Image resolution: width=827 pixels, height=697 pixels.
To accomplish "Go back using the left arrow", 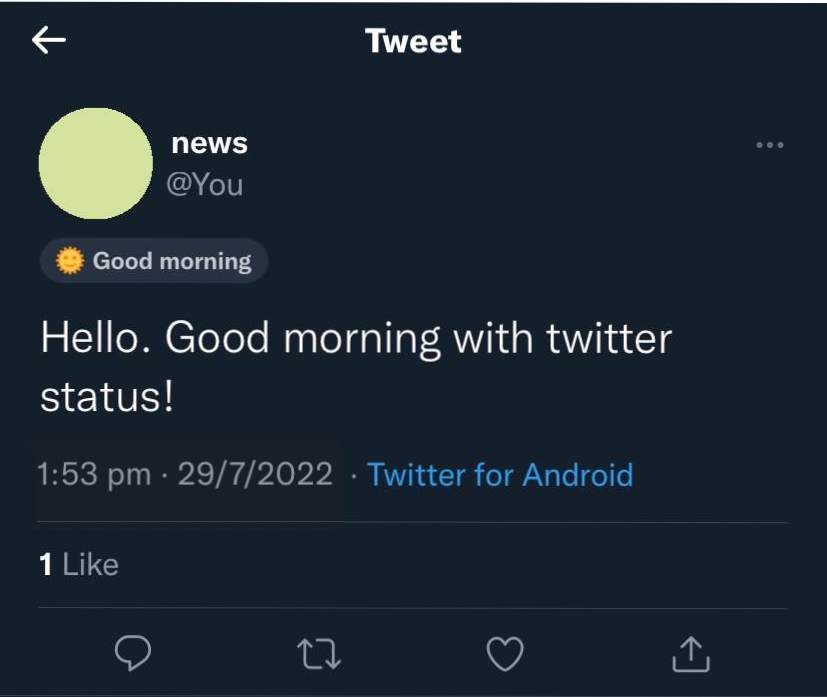I will click(49, 40).
